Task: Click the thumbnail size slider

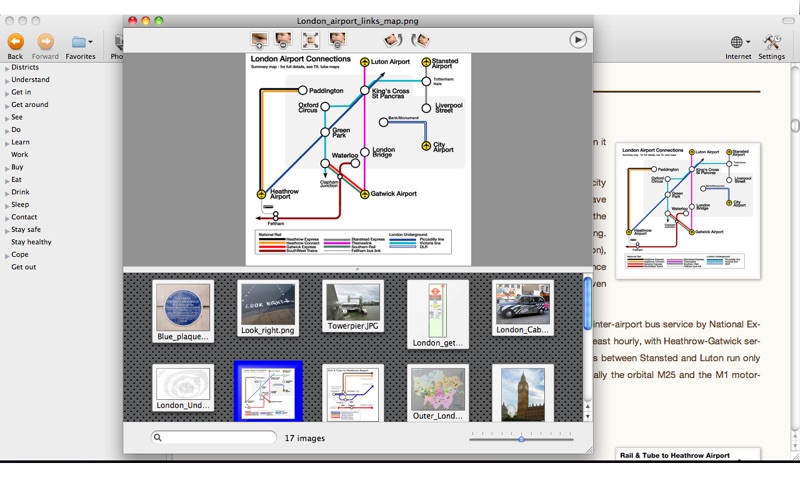Action: [x=521, y=438]
